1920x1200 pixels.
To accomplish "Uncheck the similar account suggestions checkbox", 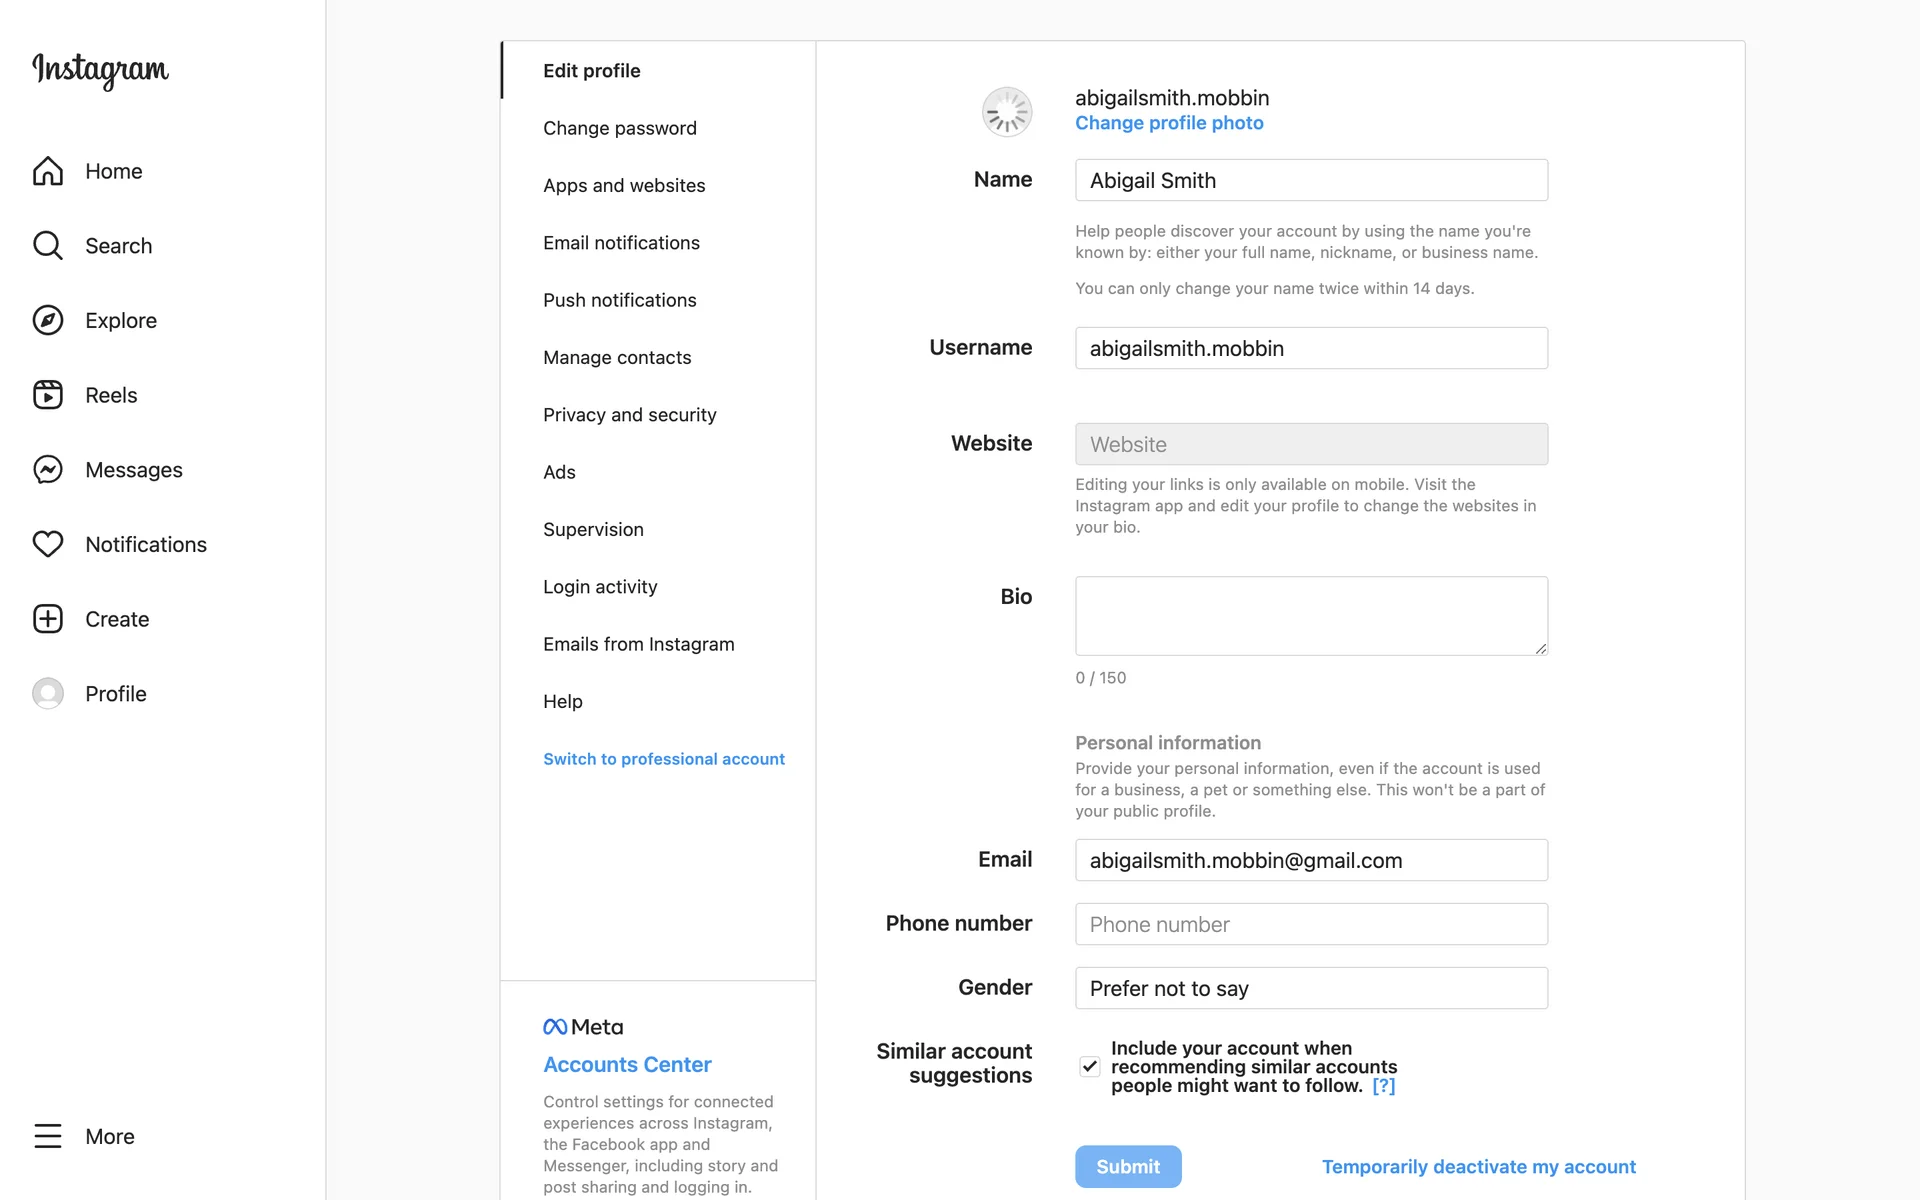I will coord(1089,1067).
